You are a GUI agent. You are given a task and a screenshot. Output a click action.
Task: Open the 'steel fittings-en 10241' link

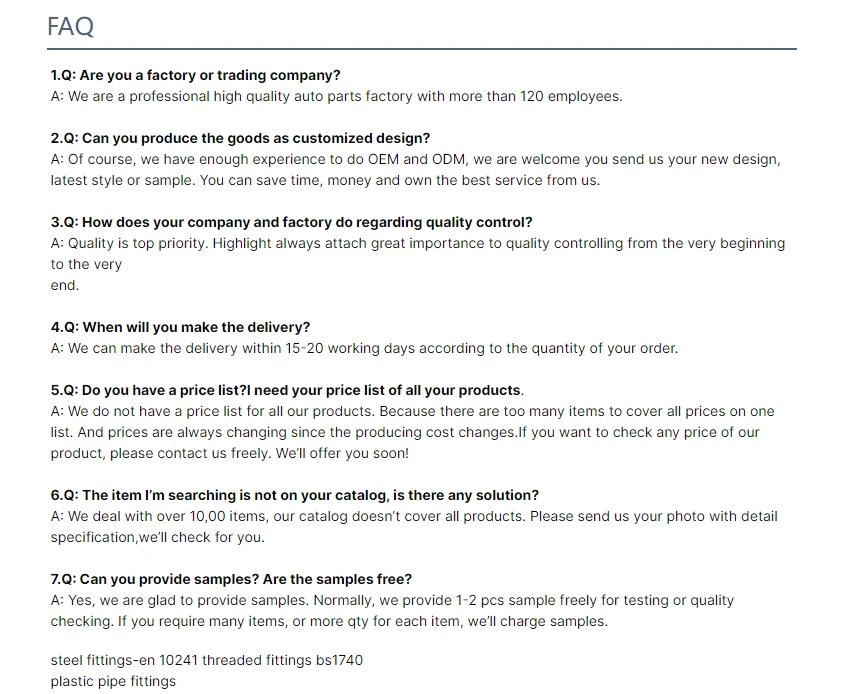(x=125, y=661)
